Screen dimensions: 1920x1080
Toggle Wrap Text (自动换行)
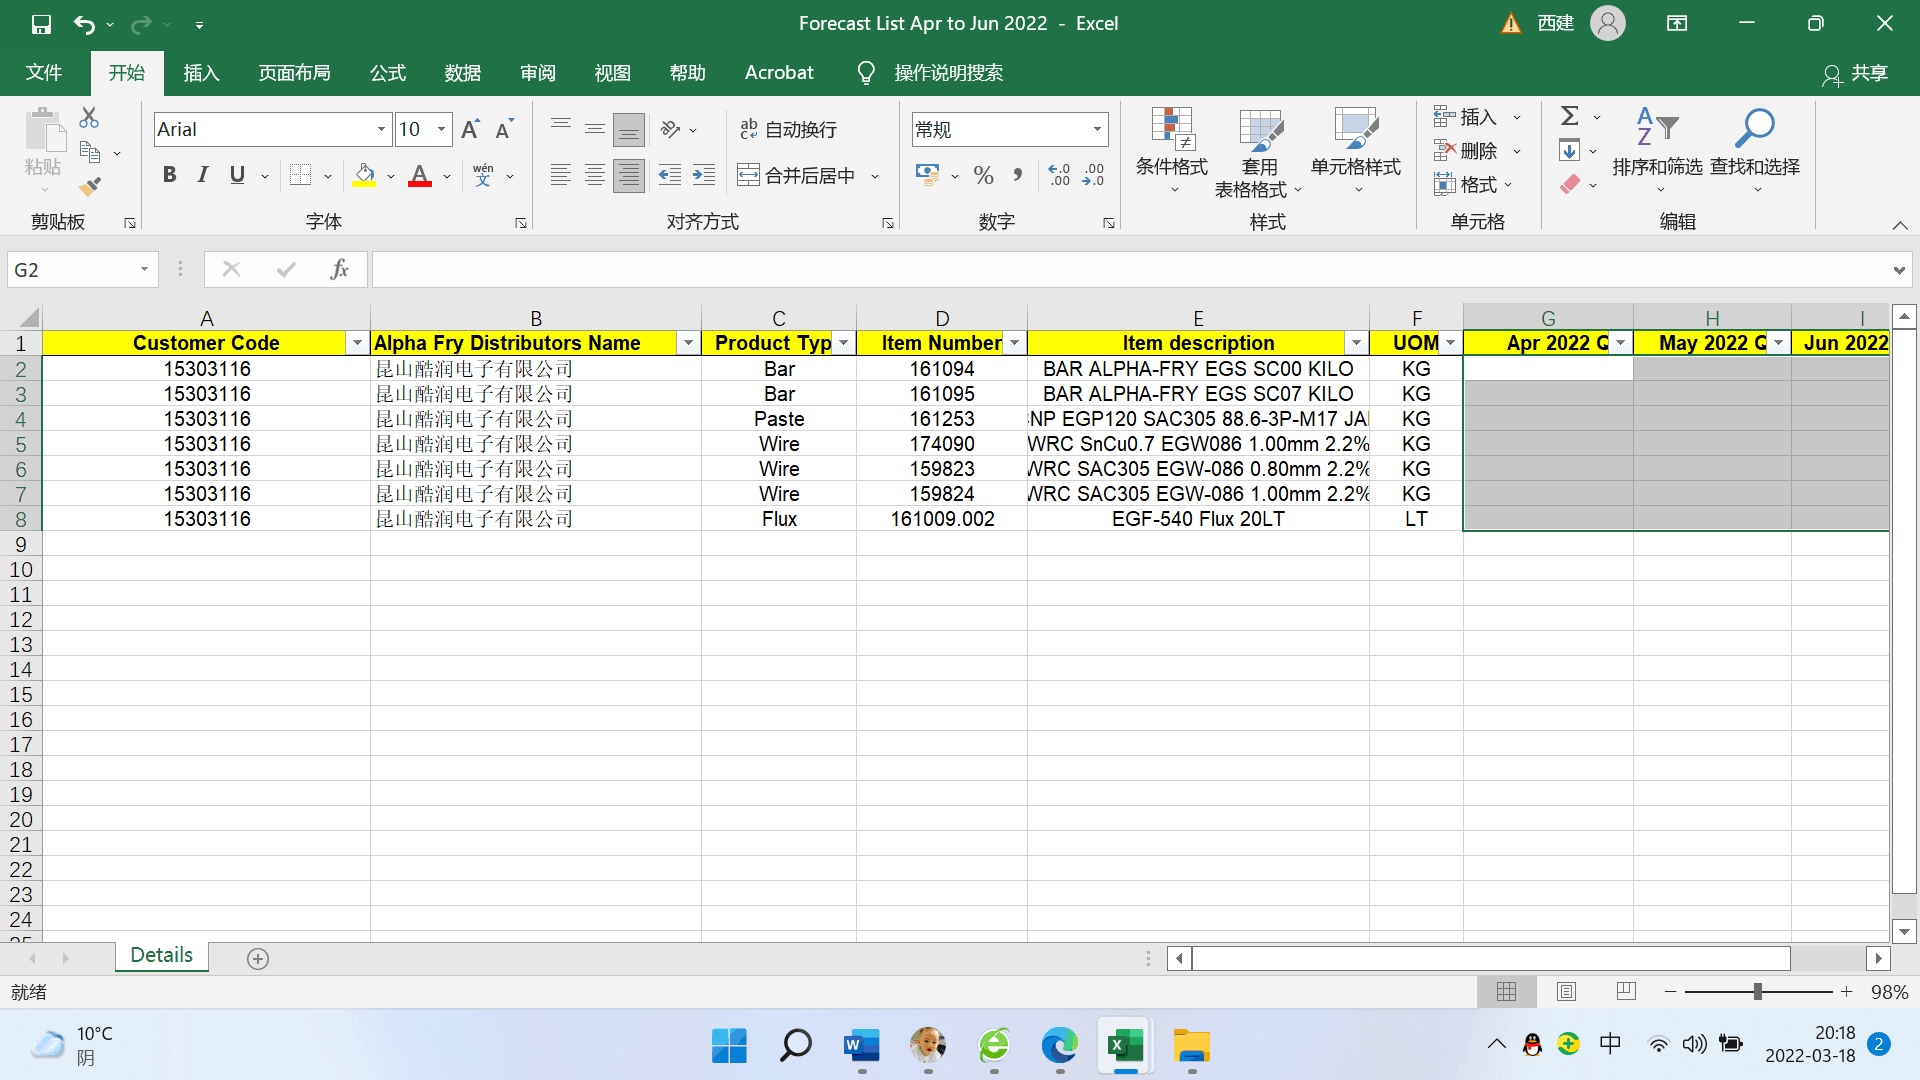point(789,129)
